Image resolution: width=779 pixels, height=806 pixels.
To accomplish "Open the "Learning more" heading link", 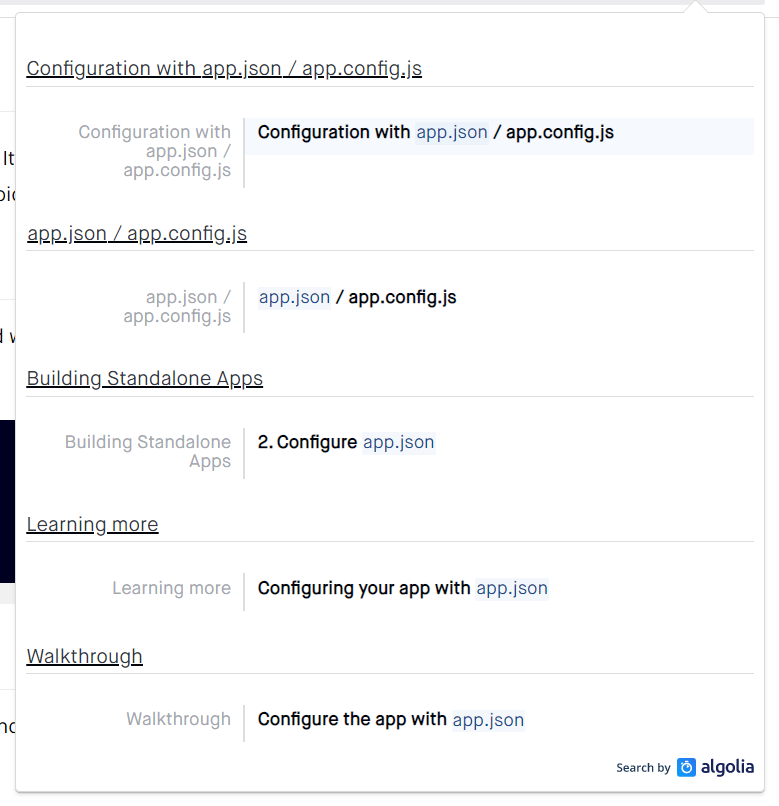I will pyautogui.click(x=92, y=524).
